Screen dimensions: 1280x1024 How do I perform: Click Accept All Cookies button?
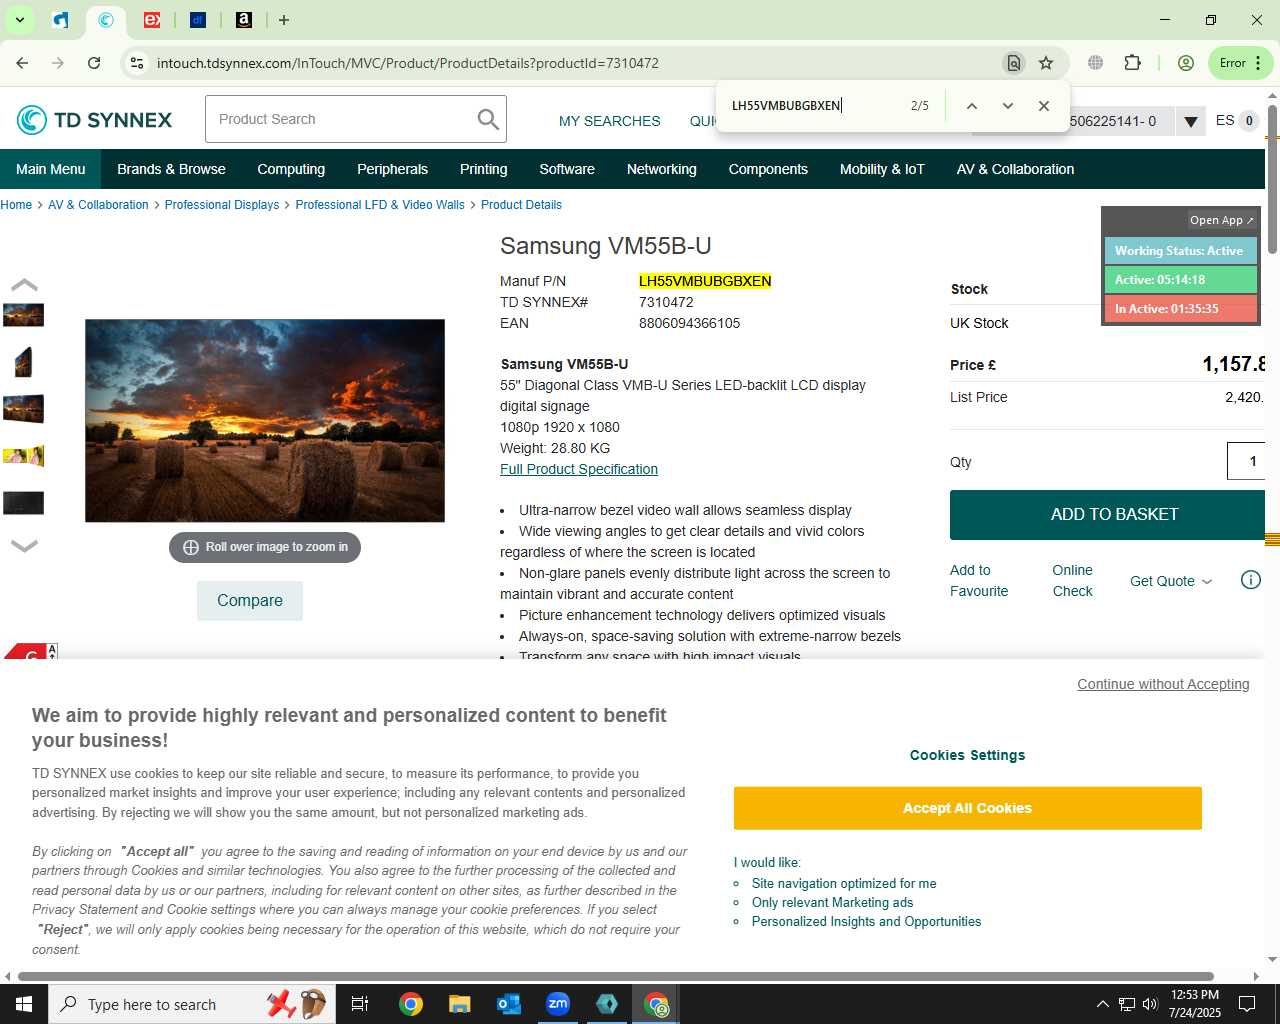(x=967, y=808)
